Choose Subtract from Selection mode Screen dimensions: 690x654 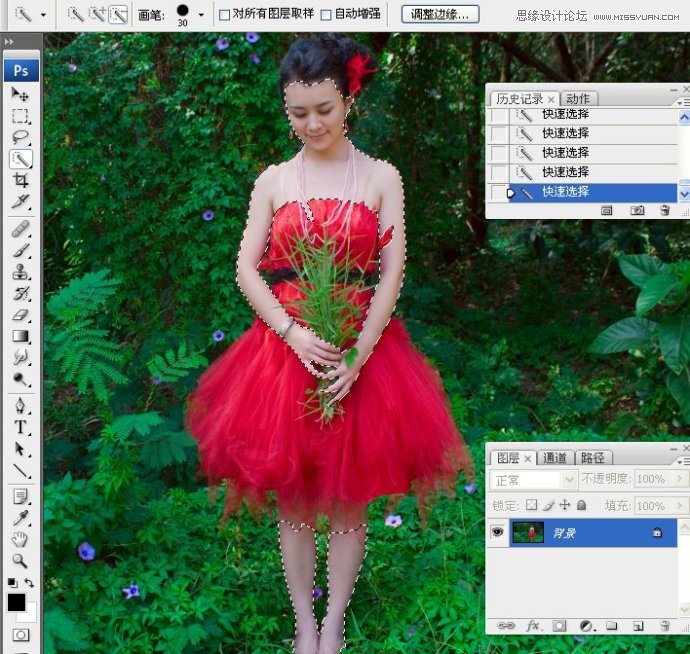[x=118, y=15]
